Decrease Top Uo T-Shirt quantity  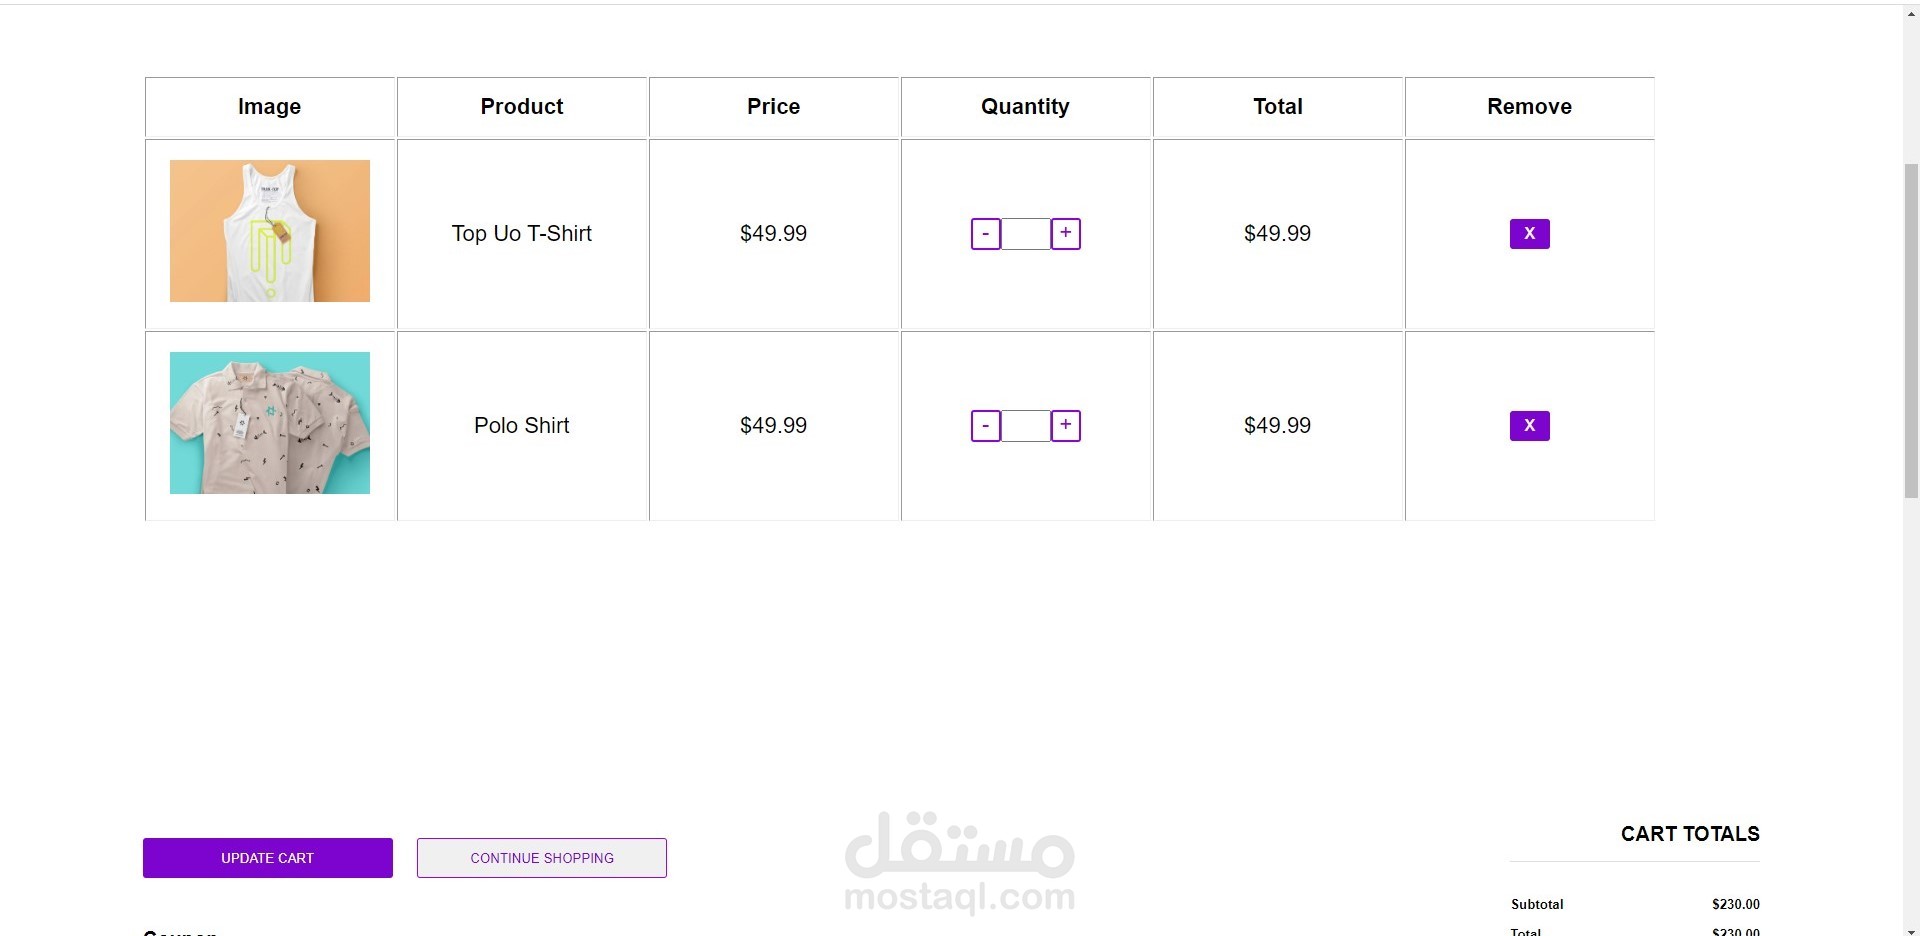pos(985,234)
